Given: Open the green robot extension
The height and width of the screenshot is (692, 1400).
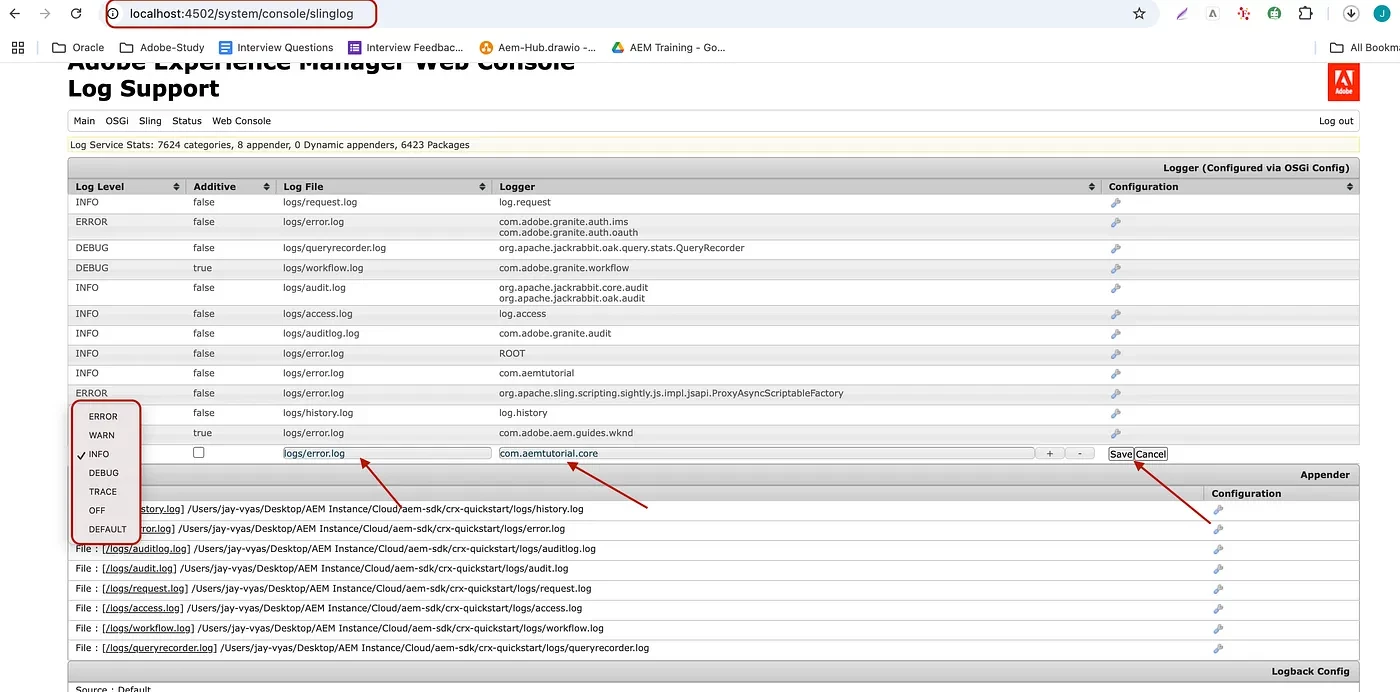Looking at the screenshot, I should point(1275,14).
